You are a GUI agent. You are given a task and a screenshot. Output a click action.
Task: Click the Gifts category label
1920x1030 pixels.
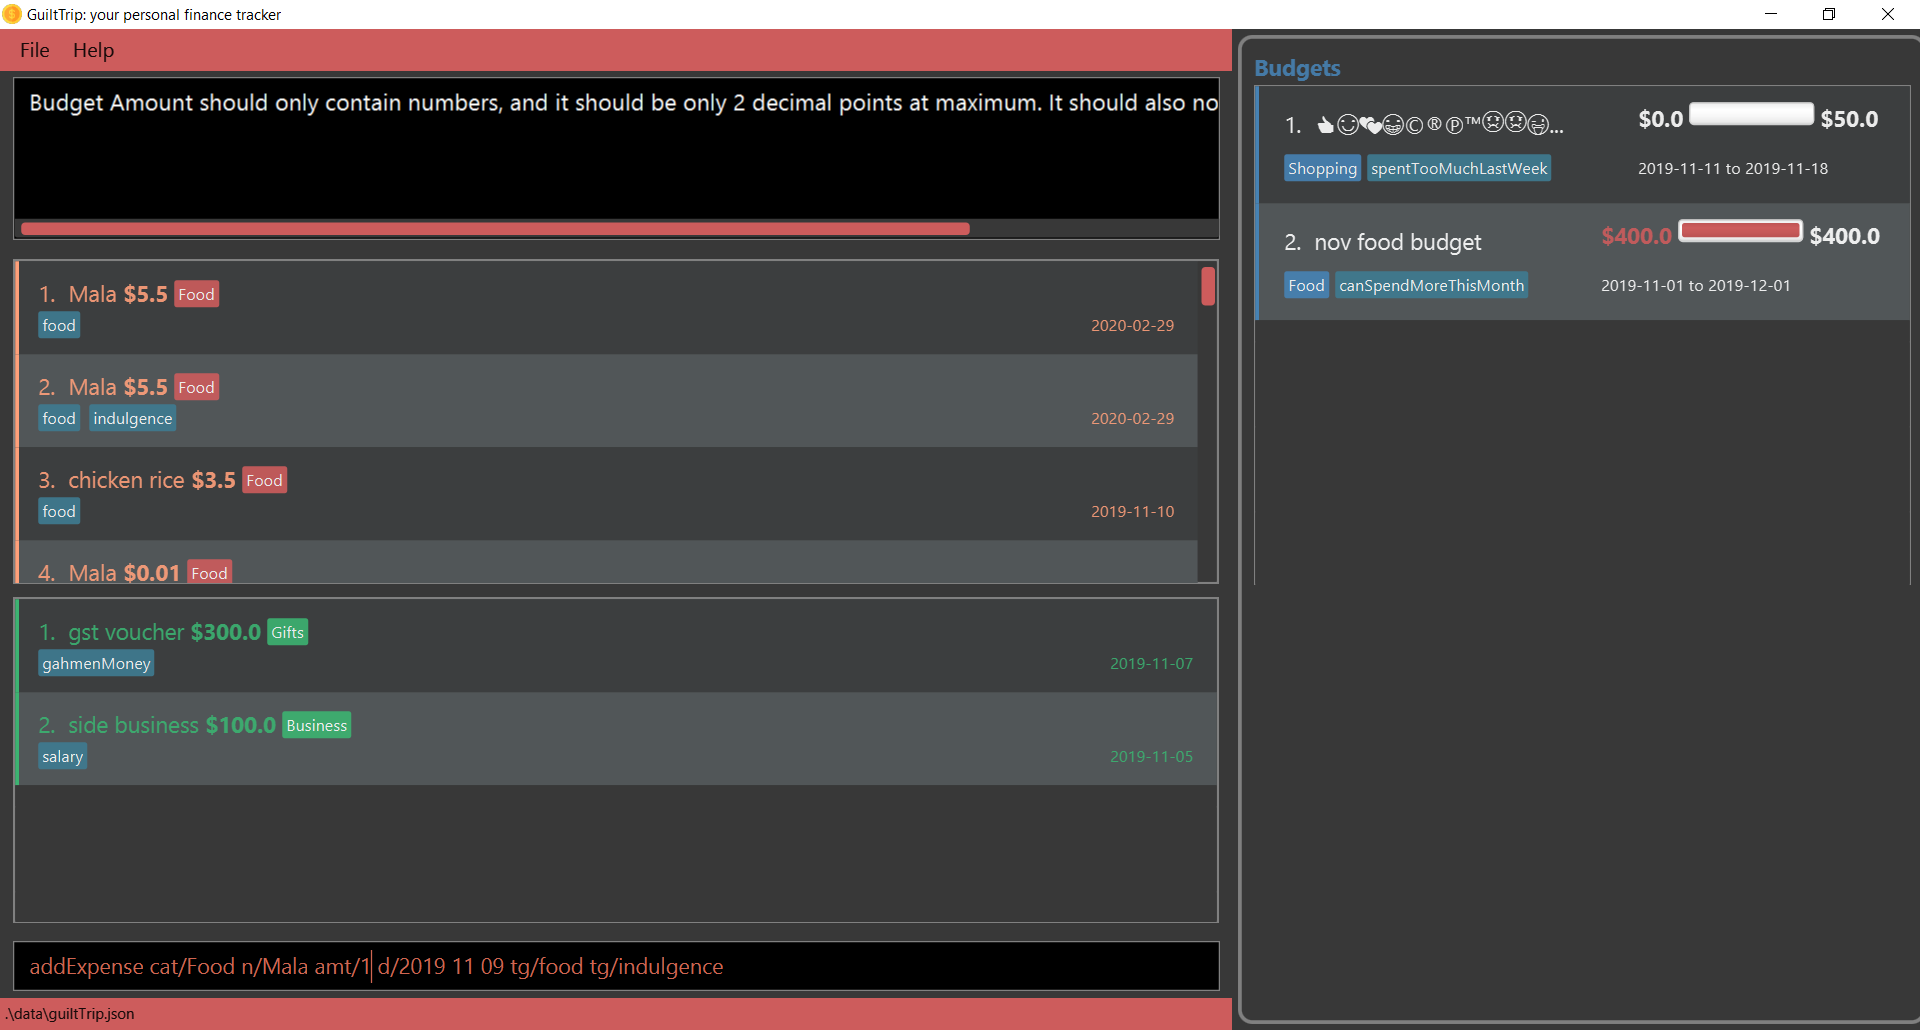pos(288,632)
